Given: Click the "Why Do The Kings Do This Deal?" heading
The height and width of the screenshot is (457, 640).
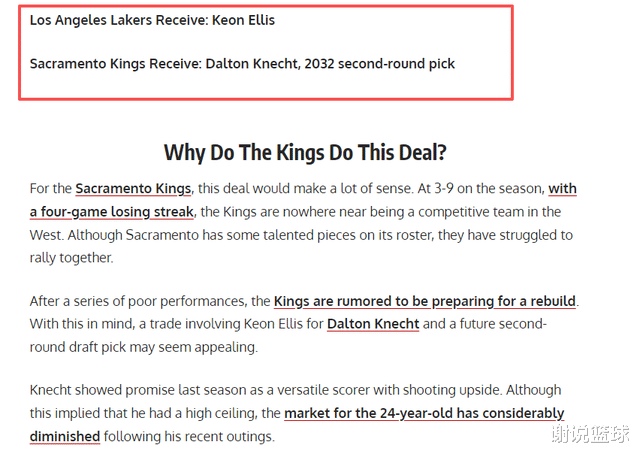Looking at the screenshot, I should 305,152.
